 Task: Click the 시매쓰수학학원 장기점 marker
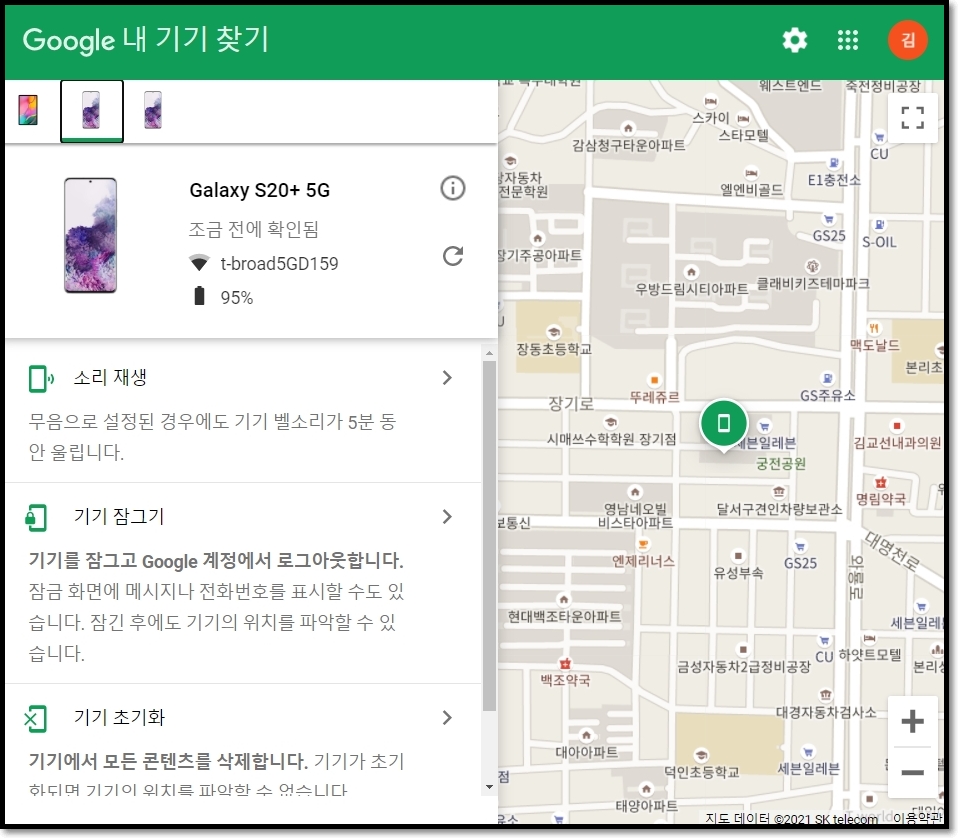tap(610, 422)
